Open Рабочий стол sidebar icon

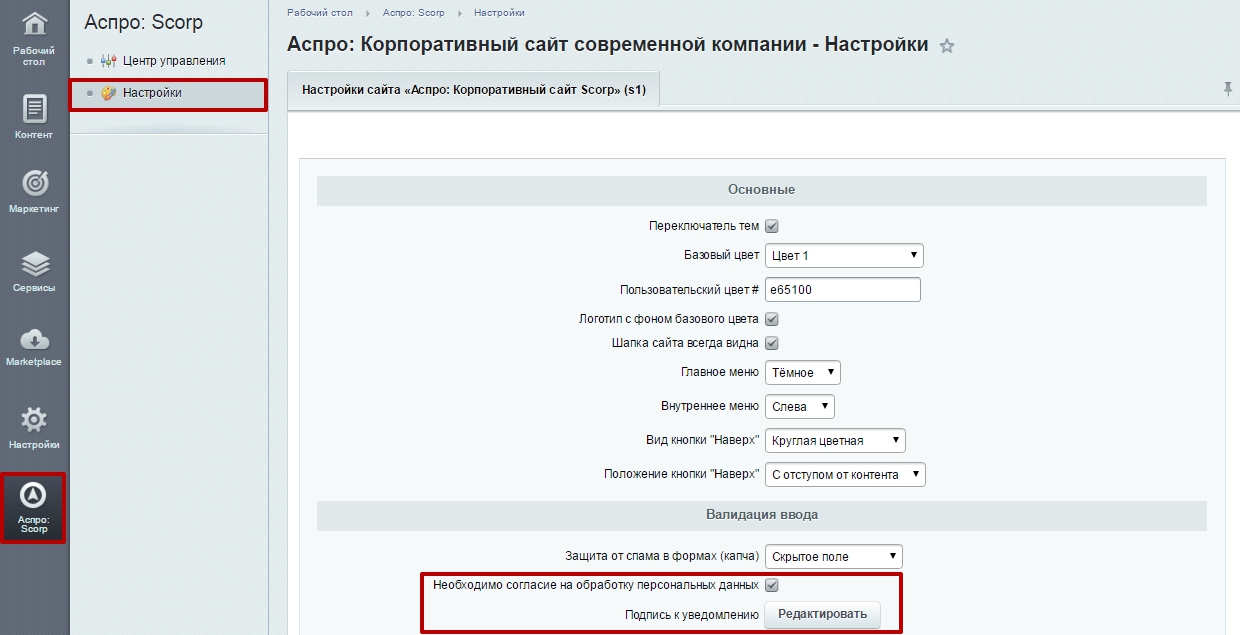tap(34, 24)
